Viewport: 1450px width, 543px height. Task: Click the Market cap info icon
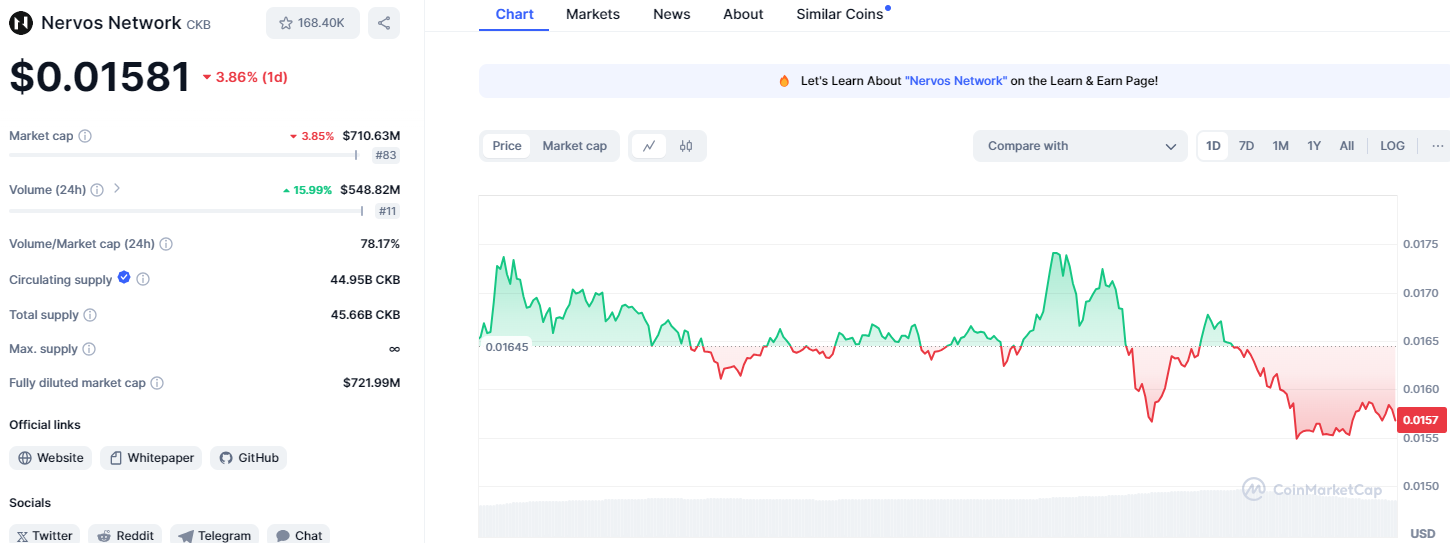point(85,136)
